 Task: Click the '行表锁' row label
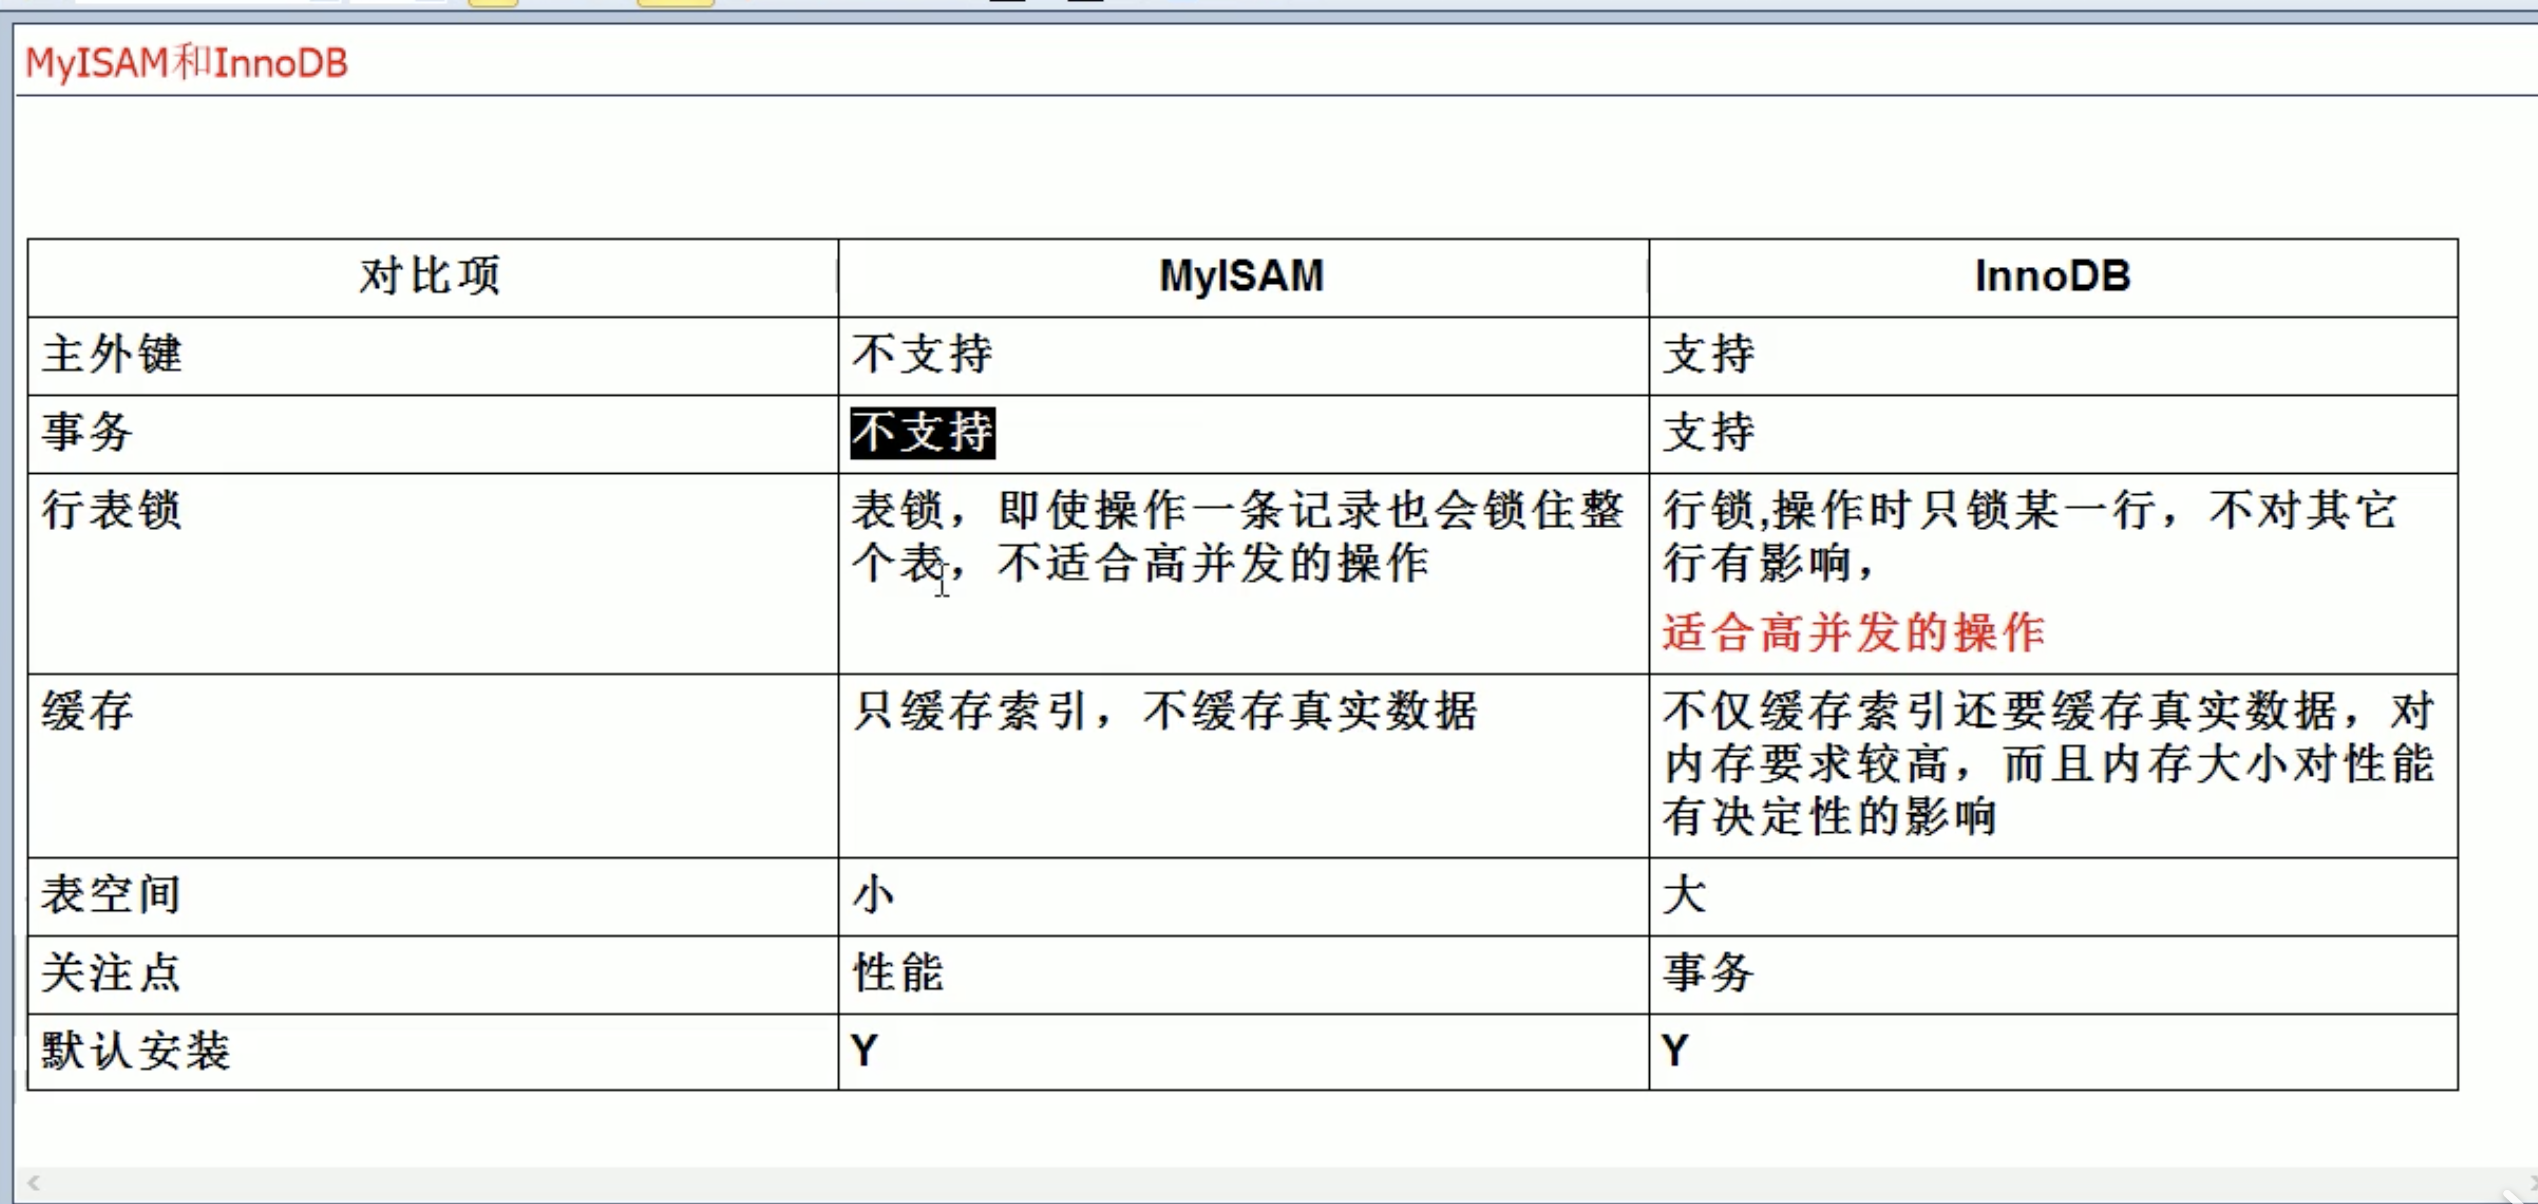point(112,510)
